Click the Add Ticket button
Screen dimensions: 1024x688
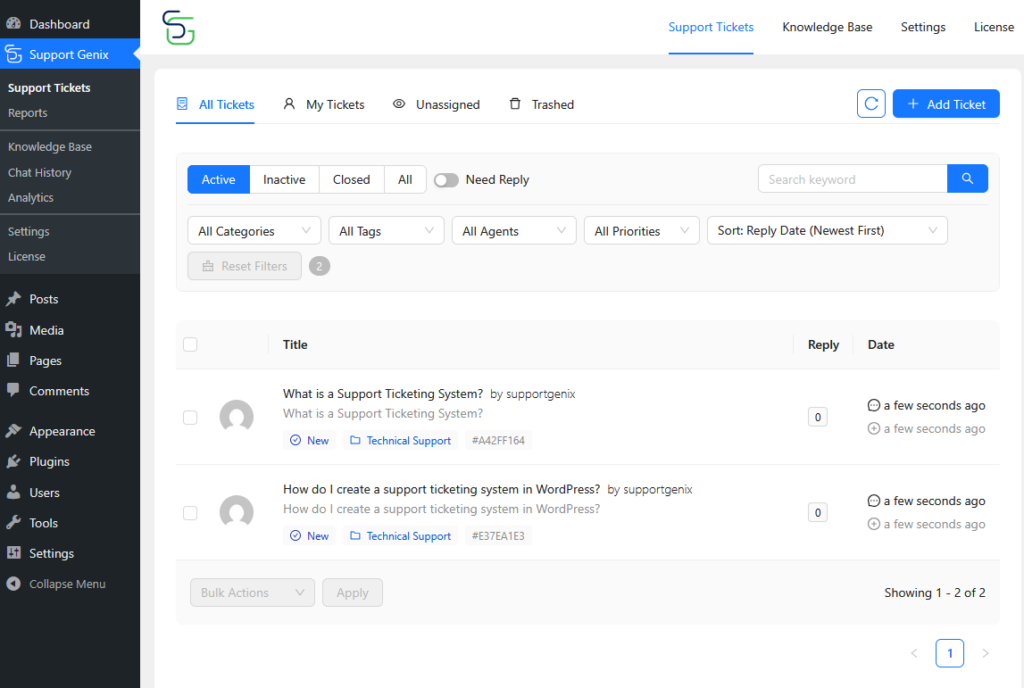945,104
